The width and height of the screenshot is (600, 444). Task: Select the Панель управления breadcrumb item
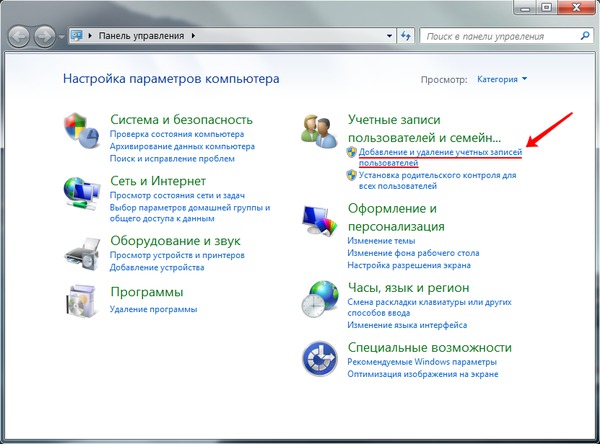click(x=141, y=36)
